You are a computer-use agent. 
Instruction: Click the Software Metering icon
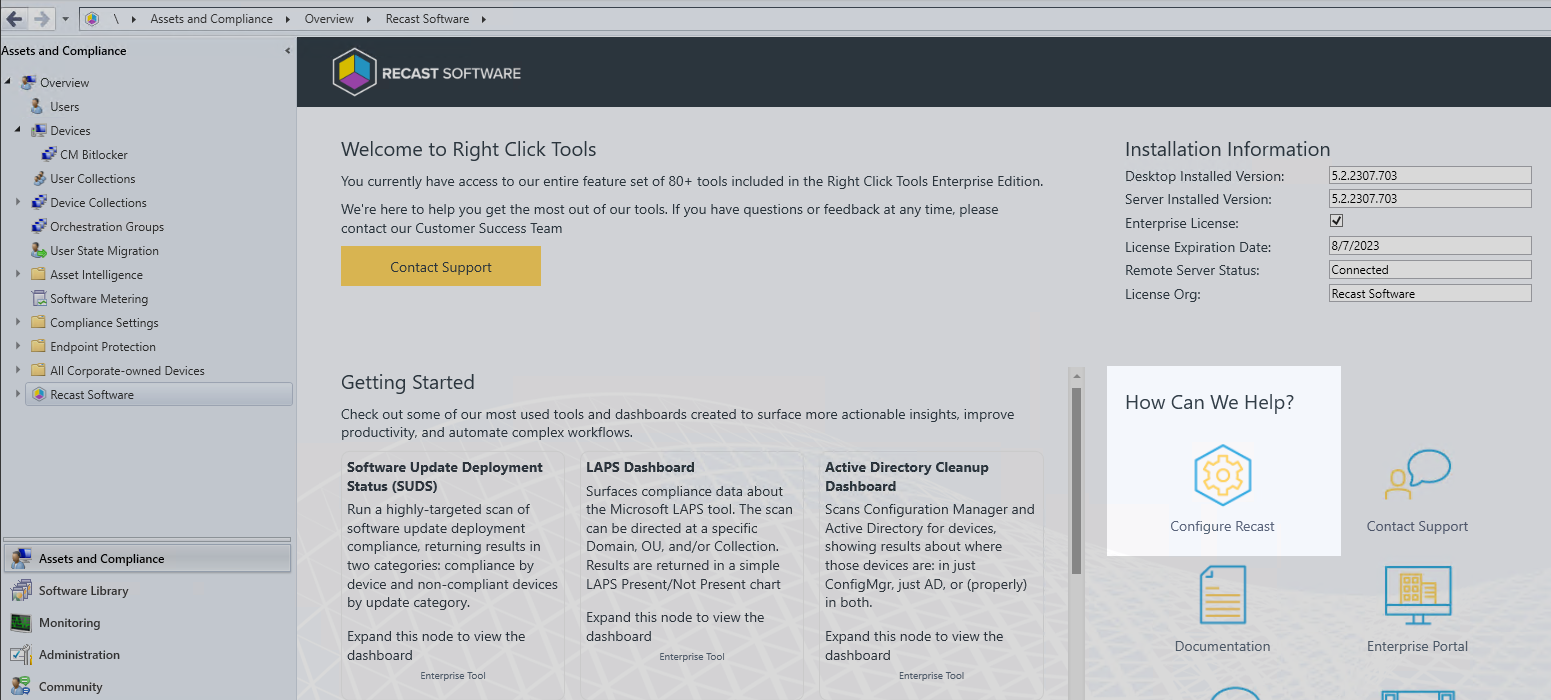38,299
